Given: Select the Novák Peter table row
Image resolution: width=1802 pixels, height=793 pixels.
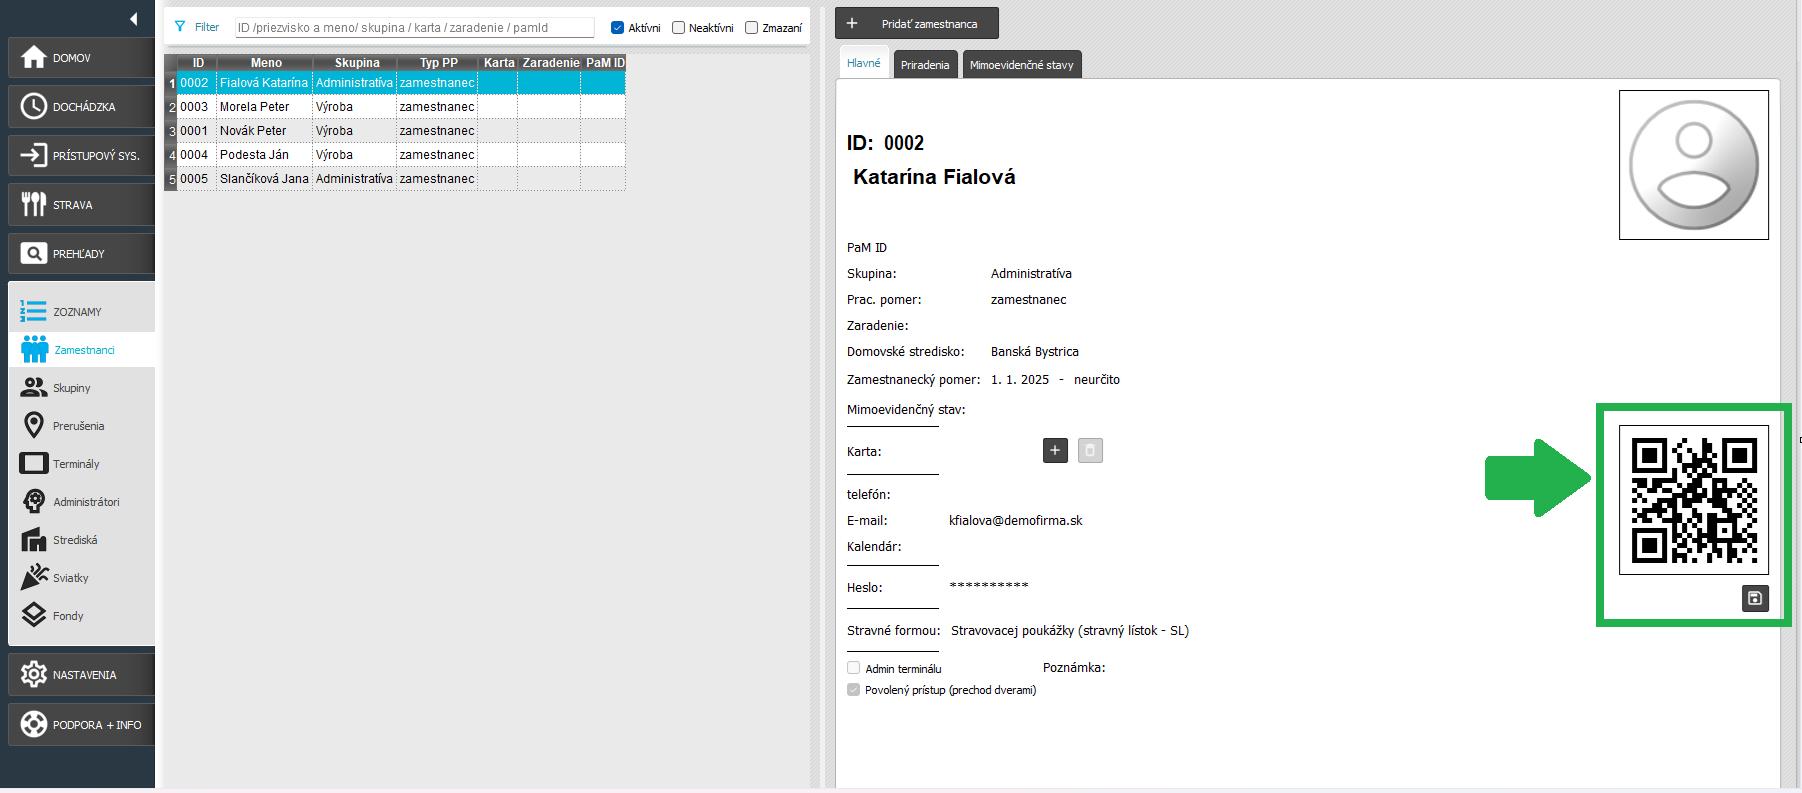Looking at the screenshot, I should pos(253,131).
